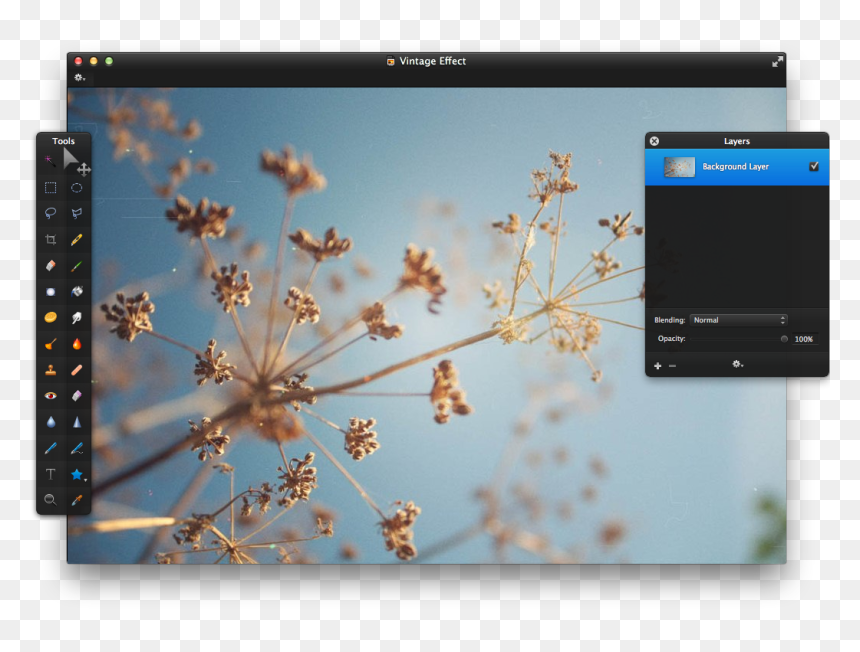Viewport: 860px width, 652px height.
Task: Open the Blending mode dropdown
Action: 739,320
